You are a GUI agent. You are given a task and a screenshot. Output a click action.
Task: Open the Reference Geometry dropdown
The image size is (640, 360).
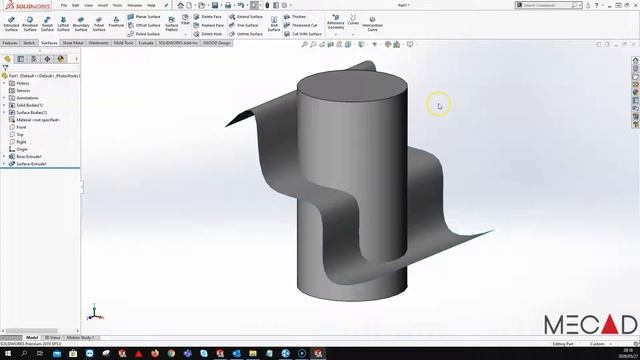(x=336, y=24)
